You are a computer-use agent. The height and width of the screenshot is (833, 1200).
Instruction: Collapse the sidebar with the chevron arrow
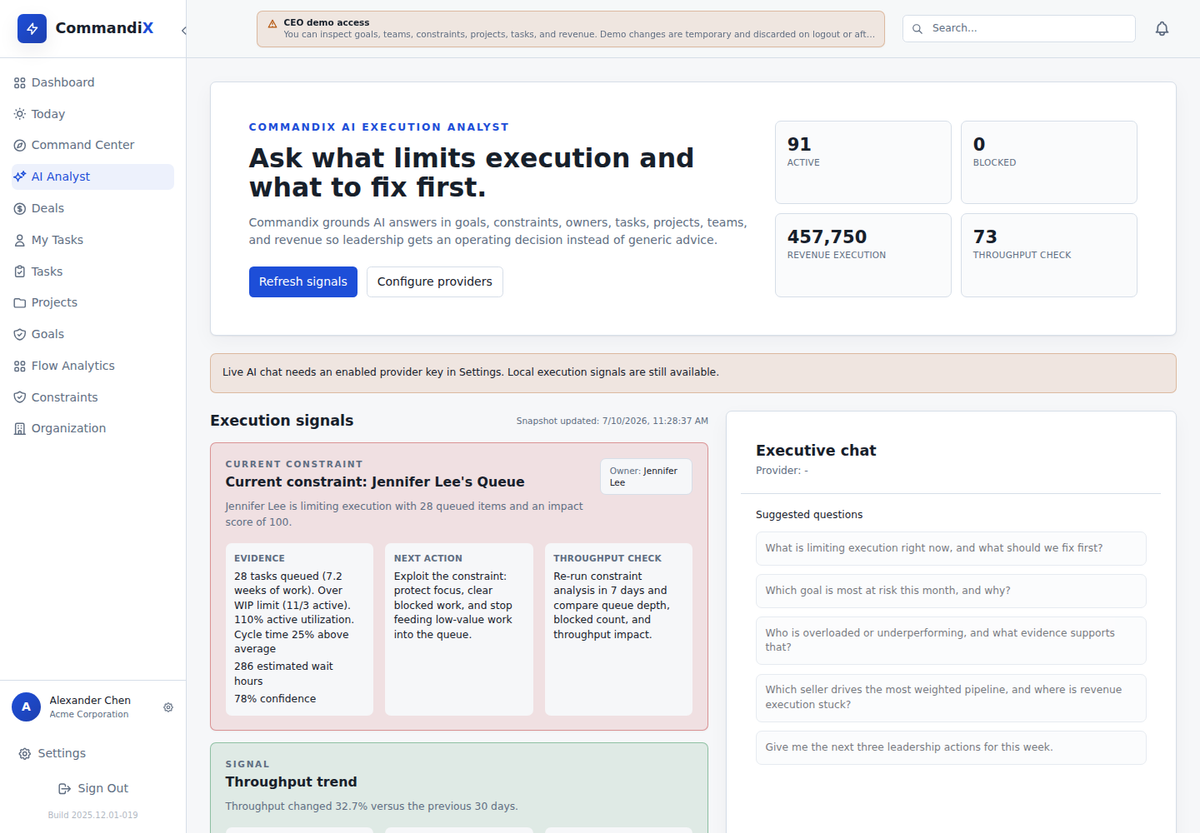(x=183, y=30)
